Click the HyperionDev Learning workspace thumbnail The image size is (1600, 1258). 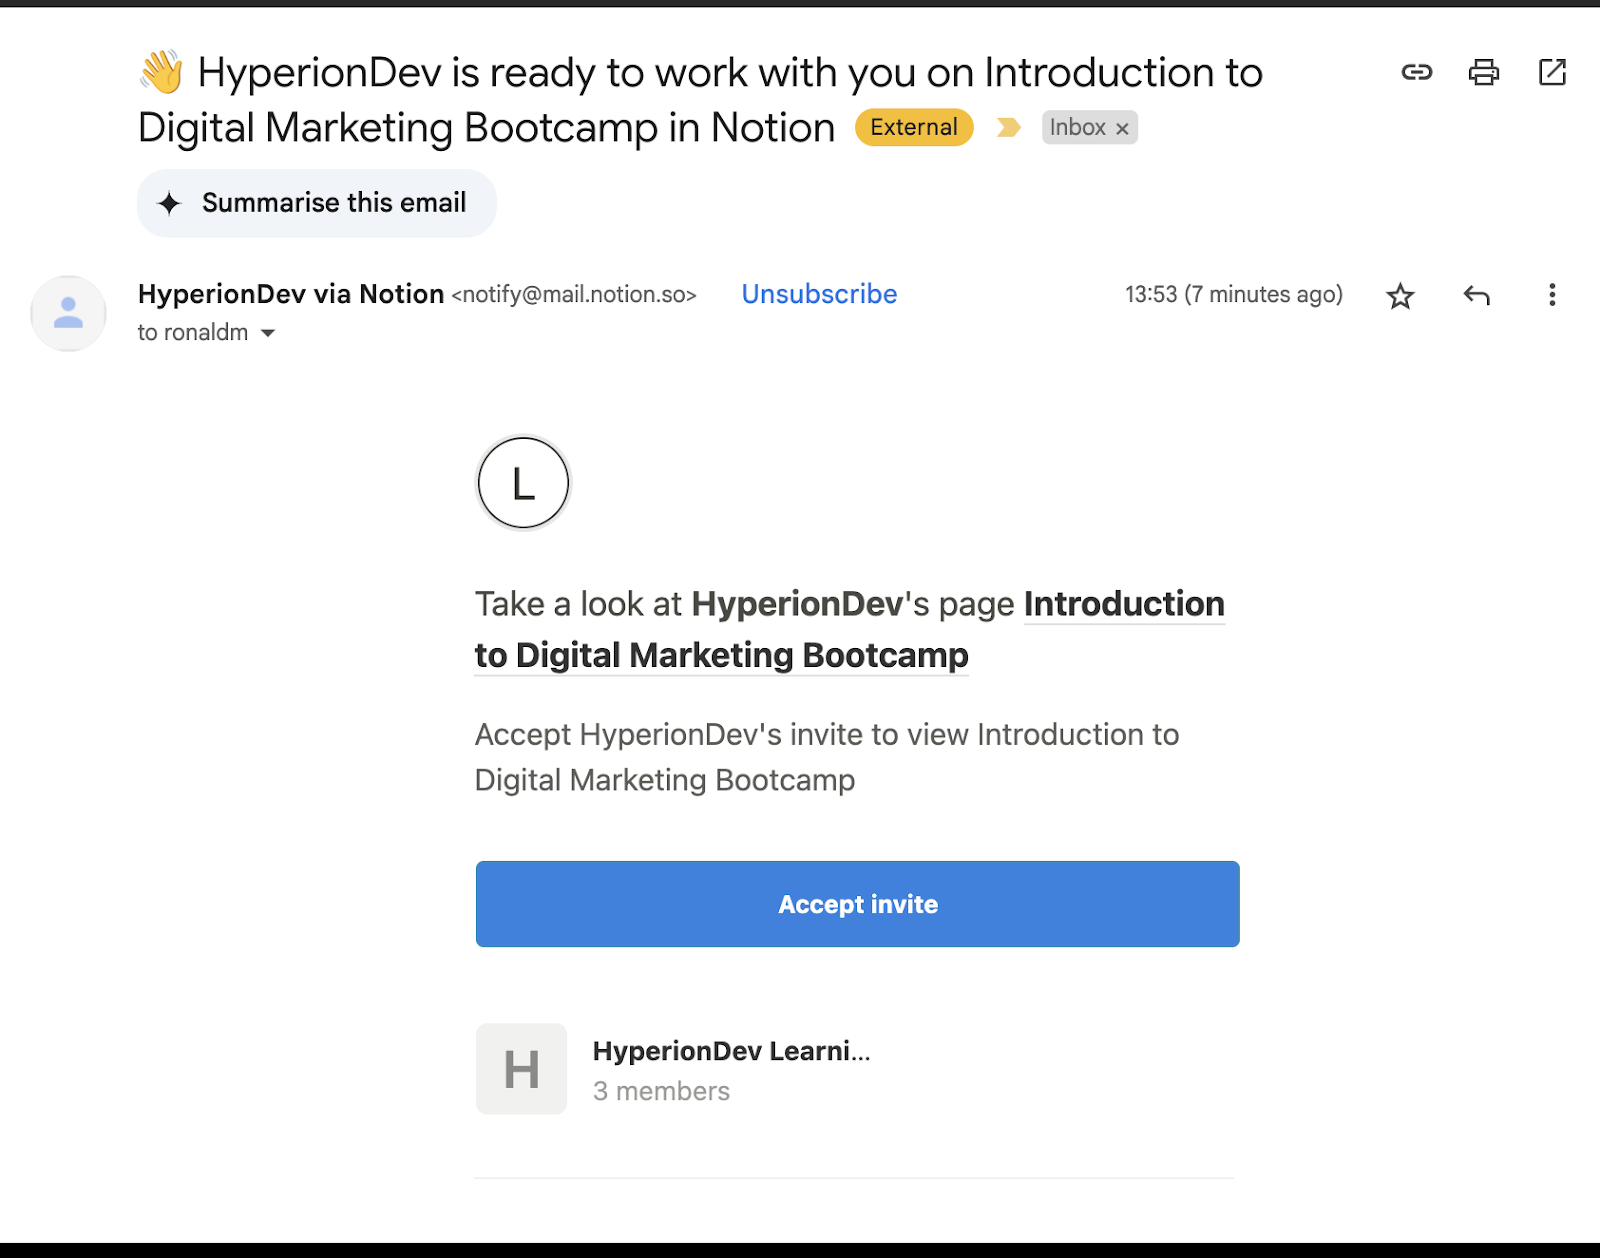tap(521, 1068)
